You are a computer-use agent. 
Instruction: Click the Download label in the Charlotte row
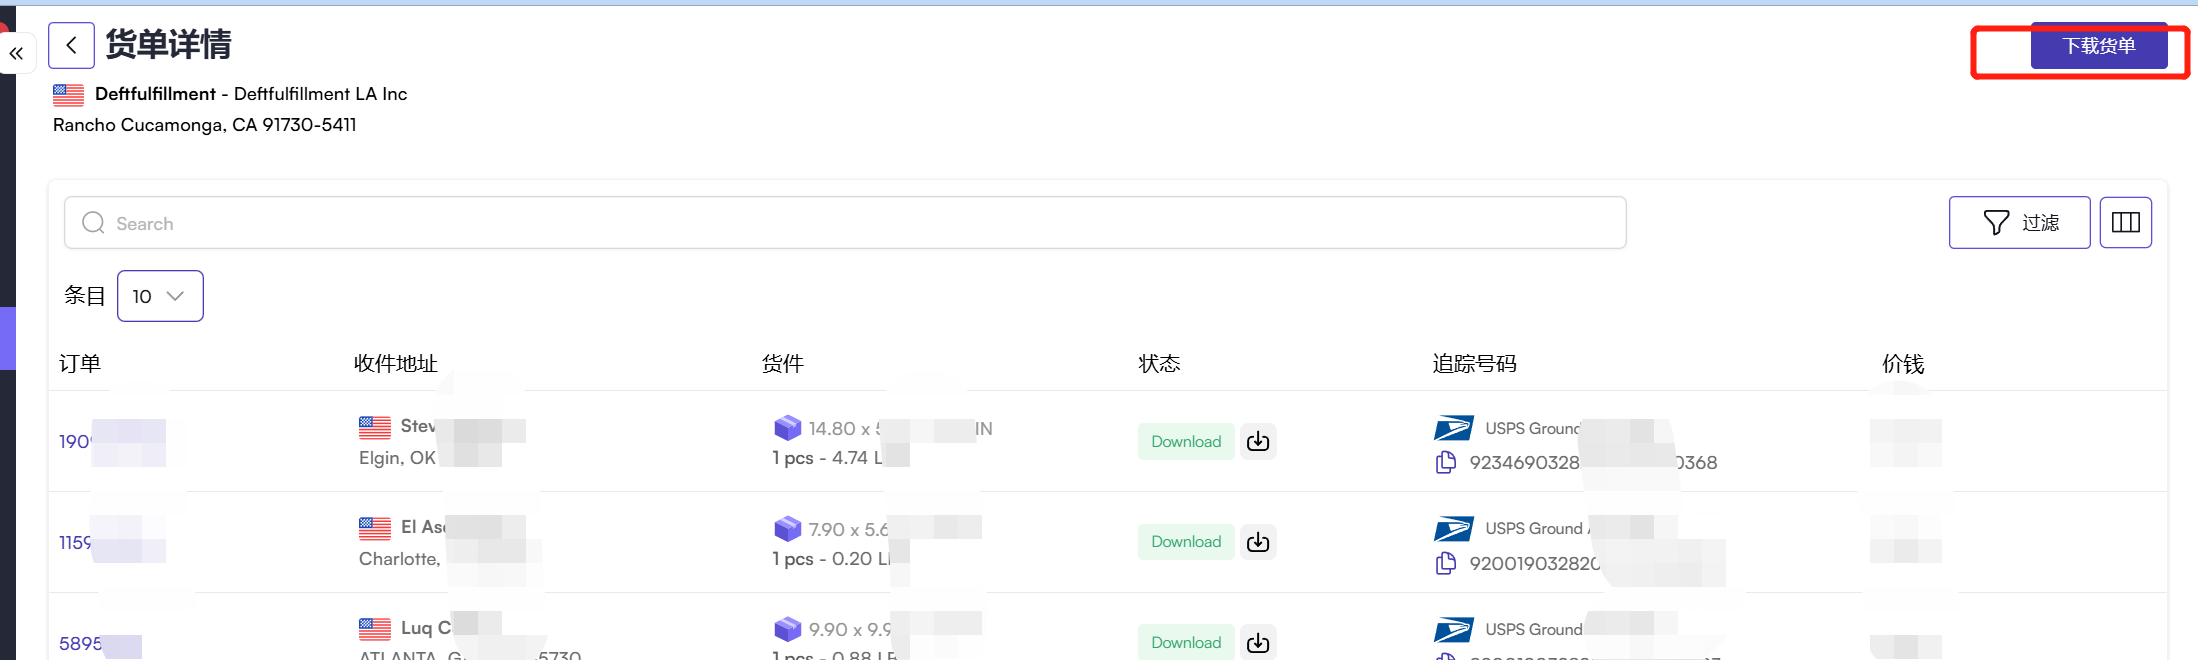pyautogui.click(x=1186, y=541)
